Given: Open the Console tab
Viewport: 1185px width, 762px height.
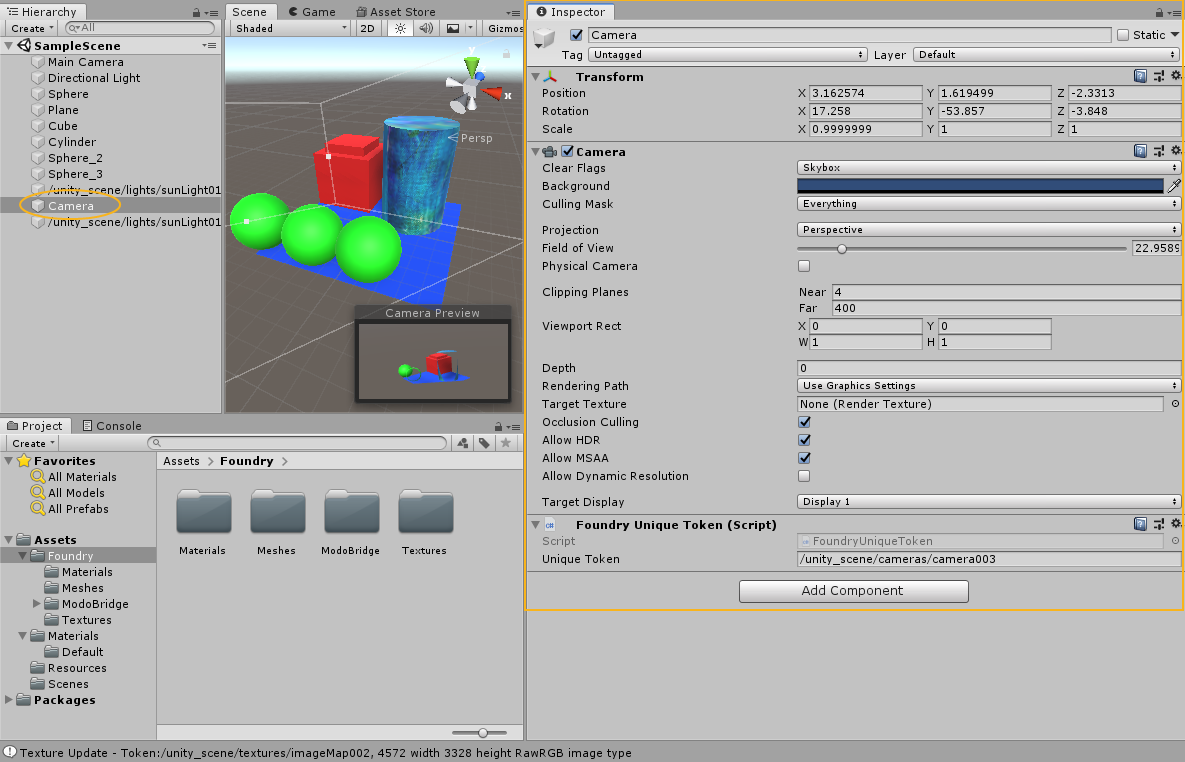Looking at the screenshot, I should point(112,426).
